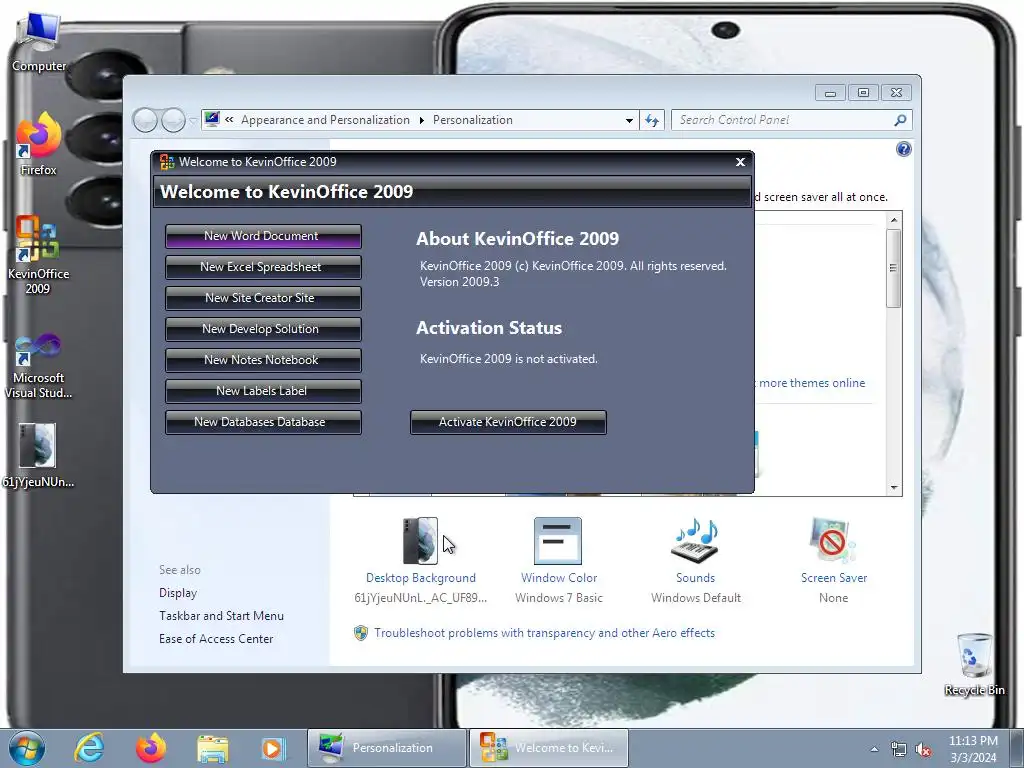Image resolution: width=1024 pixels, height=768 pixels.
Task: Open the get more themes online link
Action: (x=810, y=383)
